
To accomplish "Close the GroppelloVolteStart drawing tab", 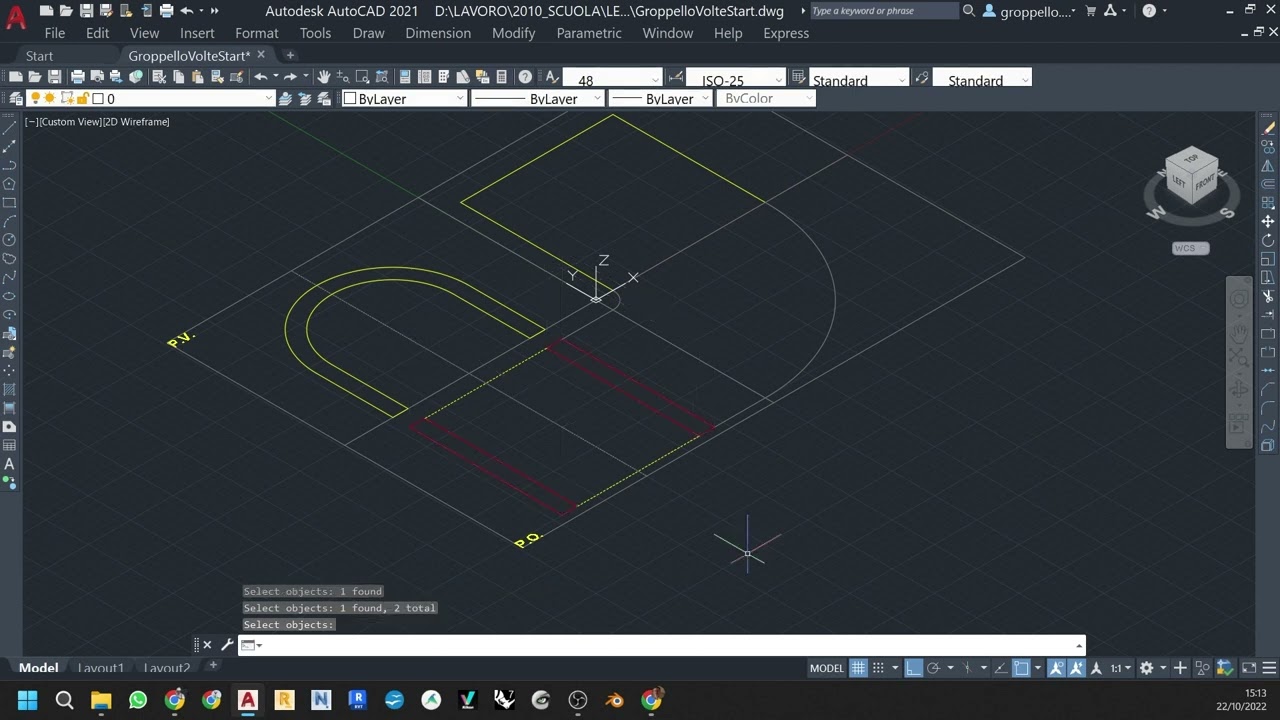I will (261, 55).
